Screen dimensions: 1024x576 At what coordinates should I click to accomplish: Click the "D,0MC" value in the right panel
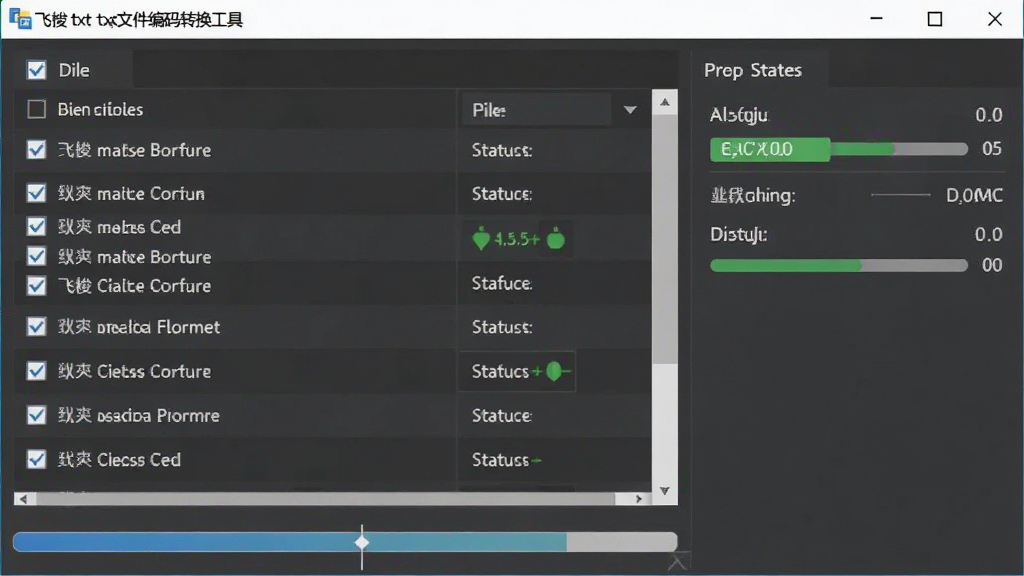click(974, 195)
